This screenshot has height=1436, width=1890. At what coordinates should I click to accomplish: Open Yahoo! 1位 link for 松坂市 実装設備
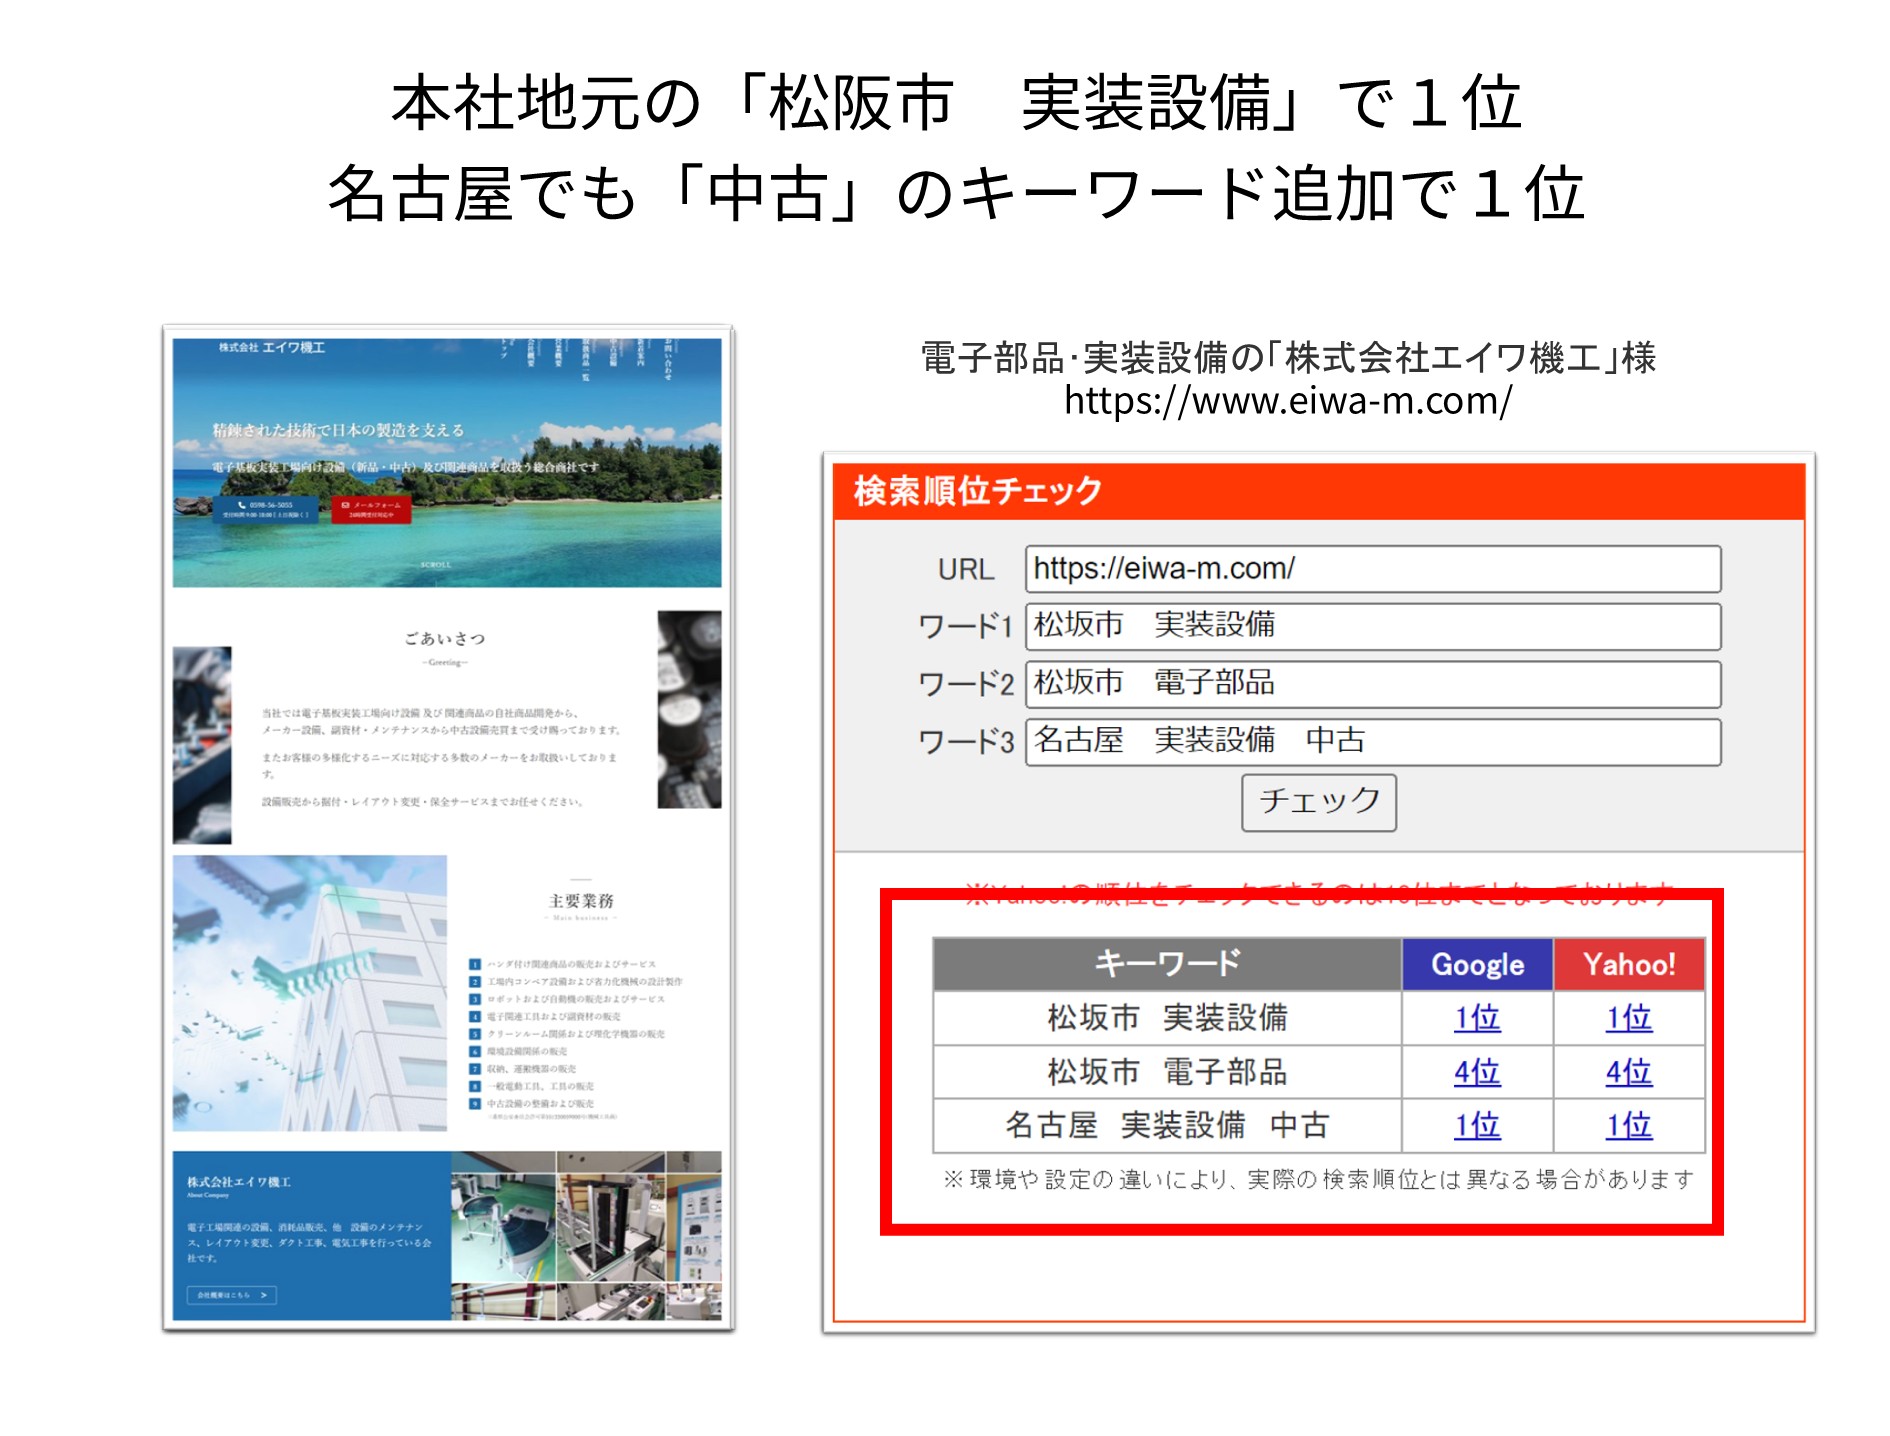click(1628, 1018)
